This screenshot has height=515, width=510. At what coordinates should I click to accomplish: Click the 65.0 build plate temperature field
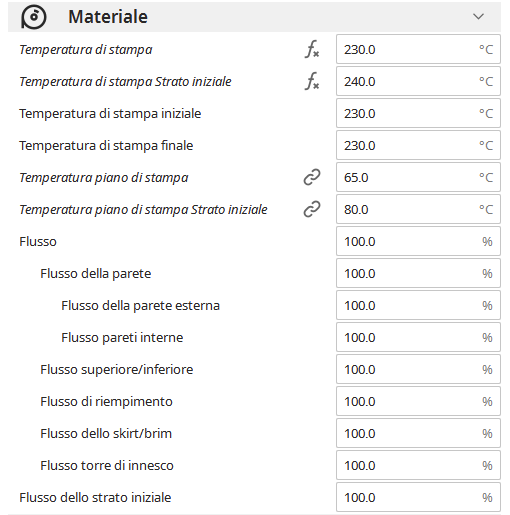tap(418, 177)
